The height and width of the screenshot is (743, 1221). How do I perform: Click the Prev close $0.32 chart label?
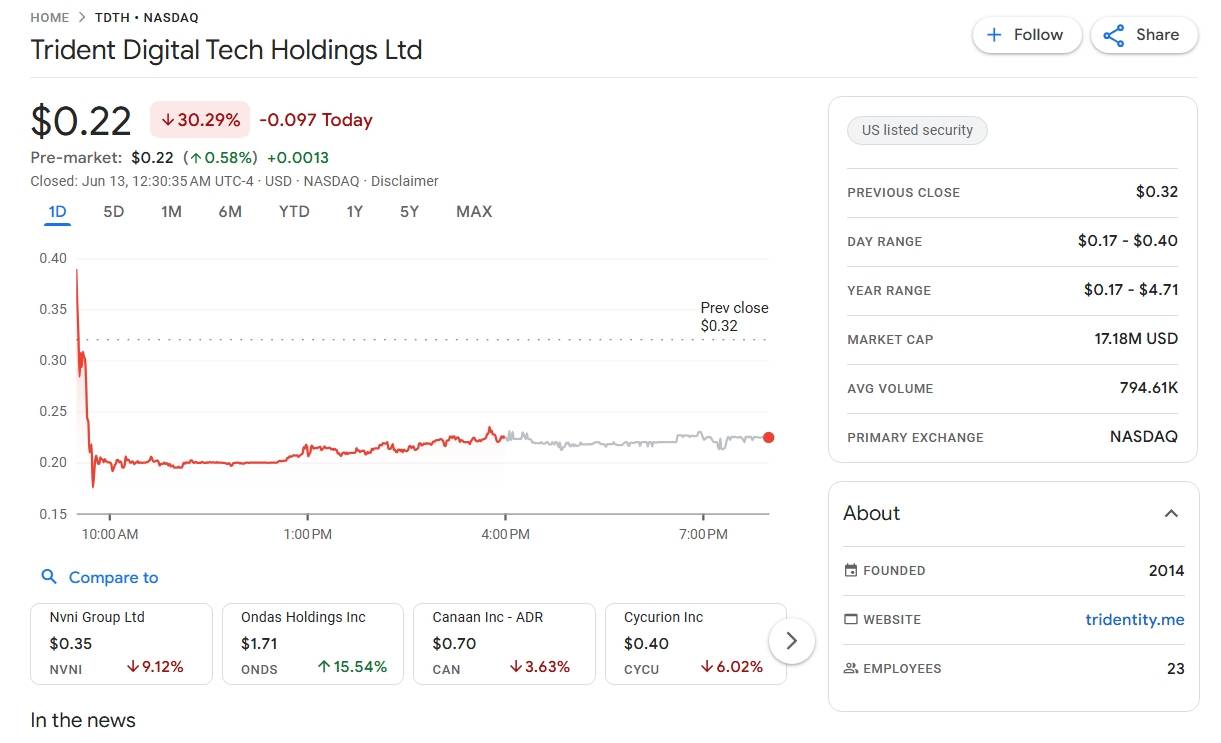tap(735, 317)
